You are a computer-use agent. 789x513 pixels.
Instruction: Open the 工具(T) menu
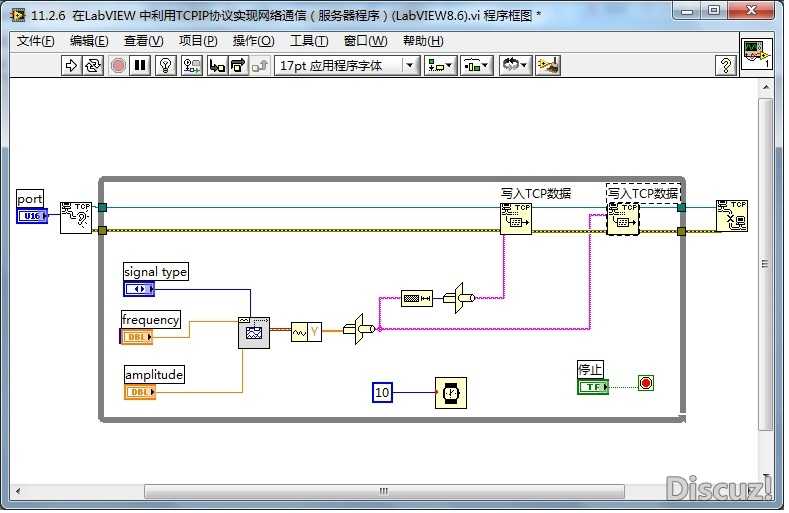point(308,41)
